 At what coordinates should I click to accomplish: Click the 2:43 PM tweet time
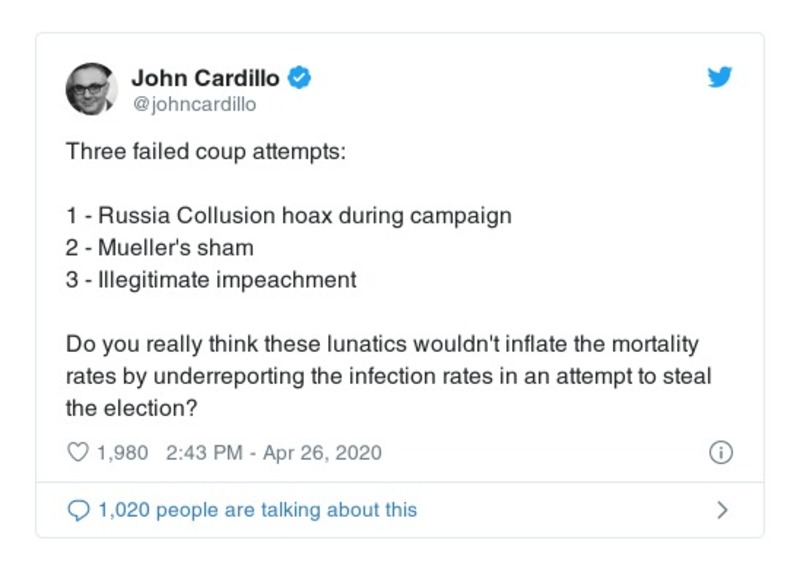204,453
